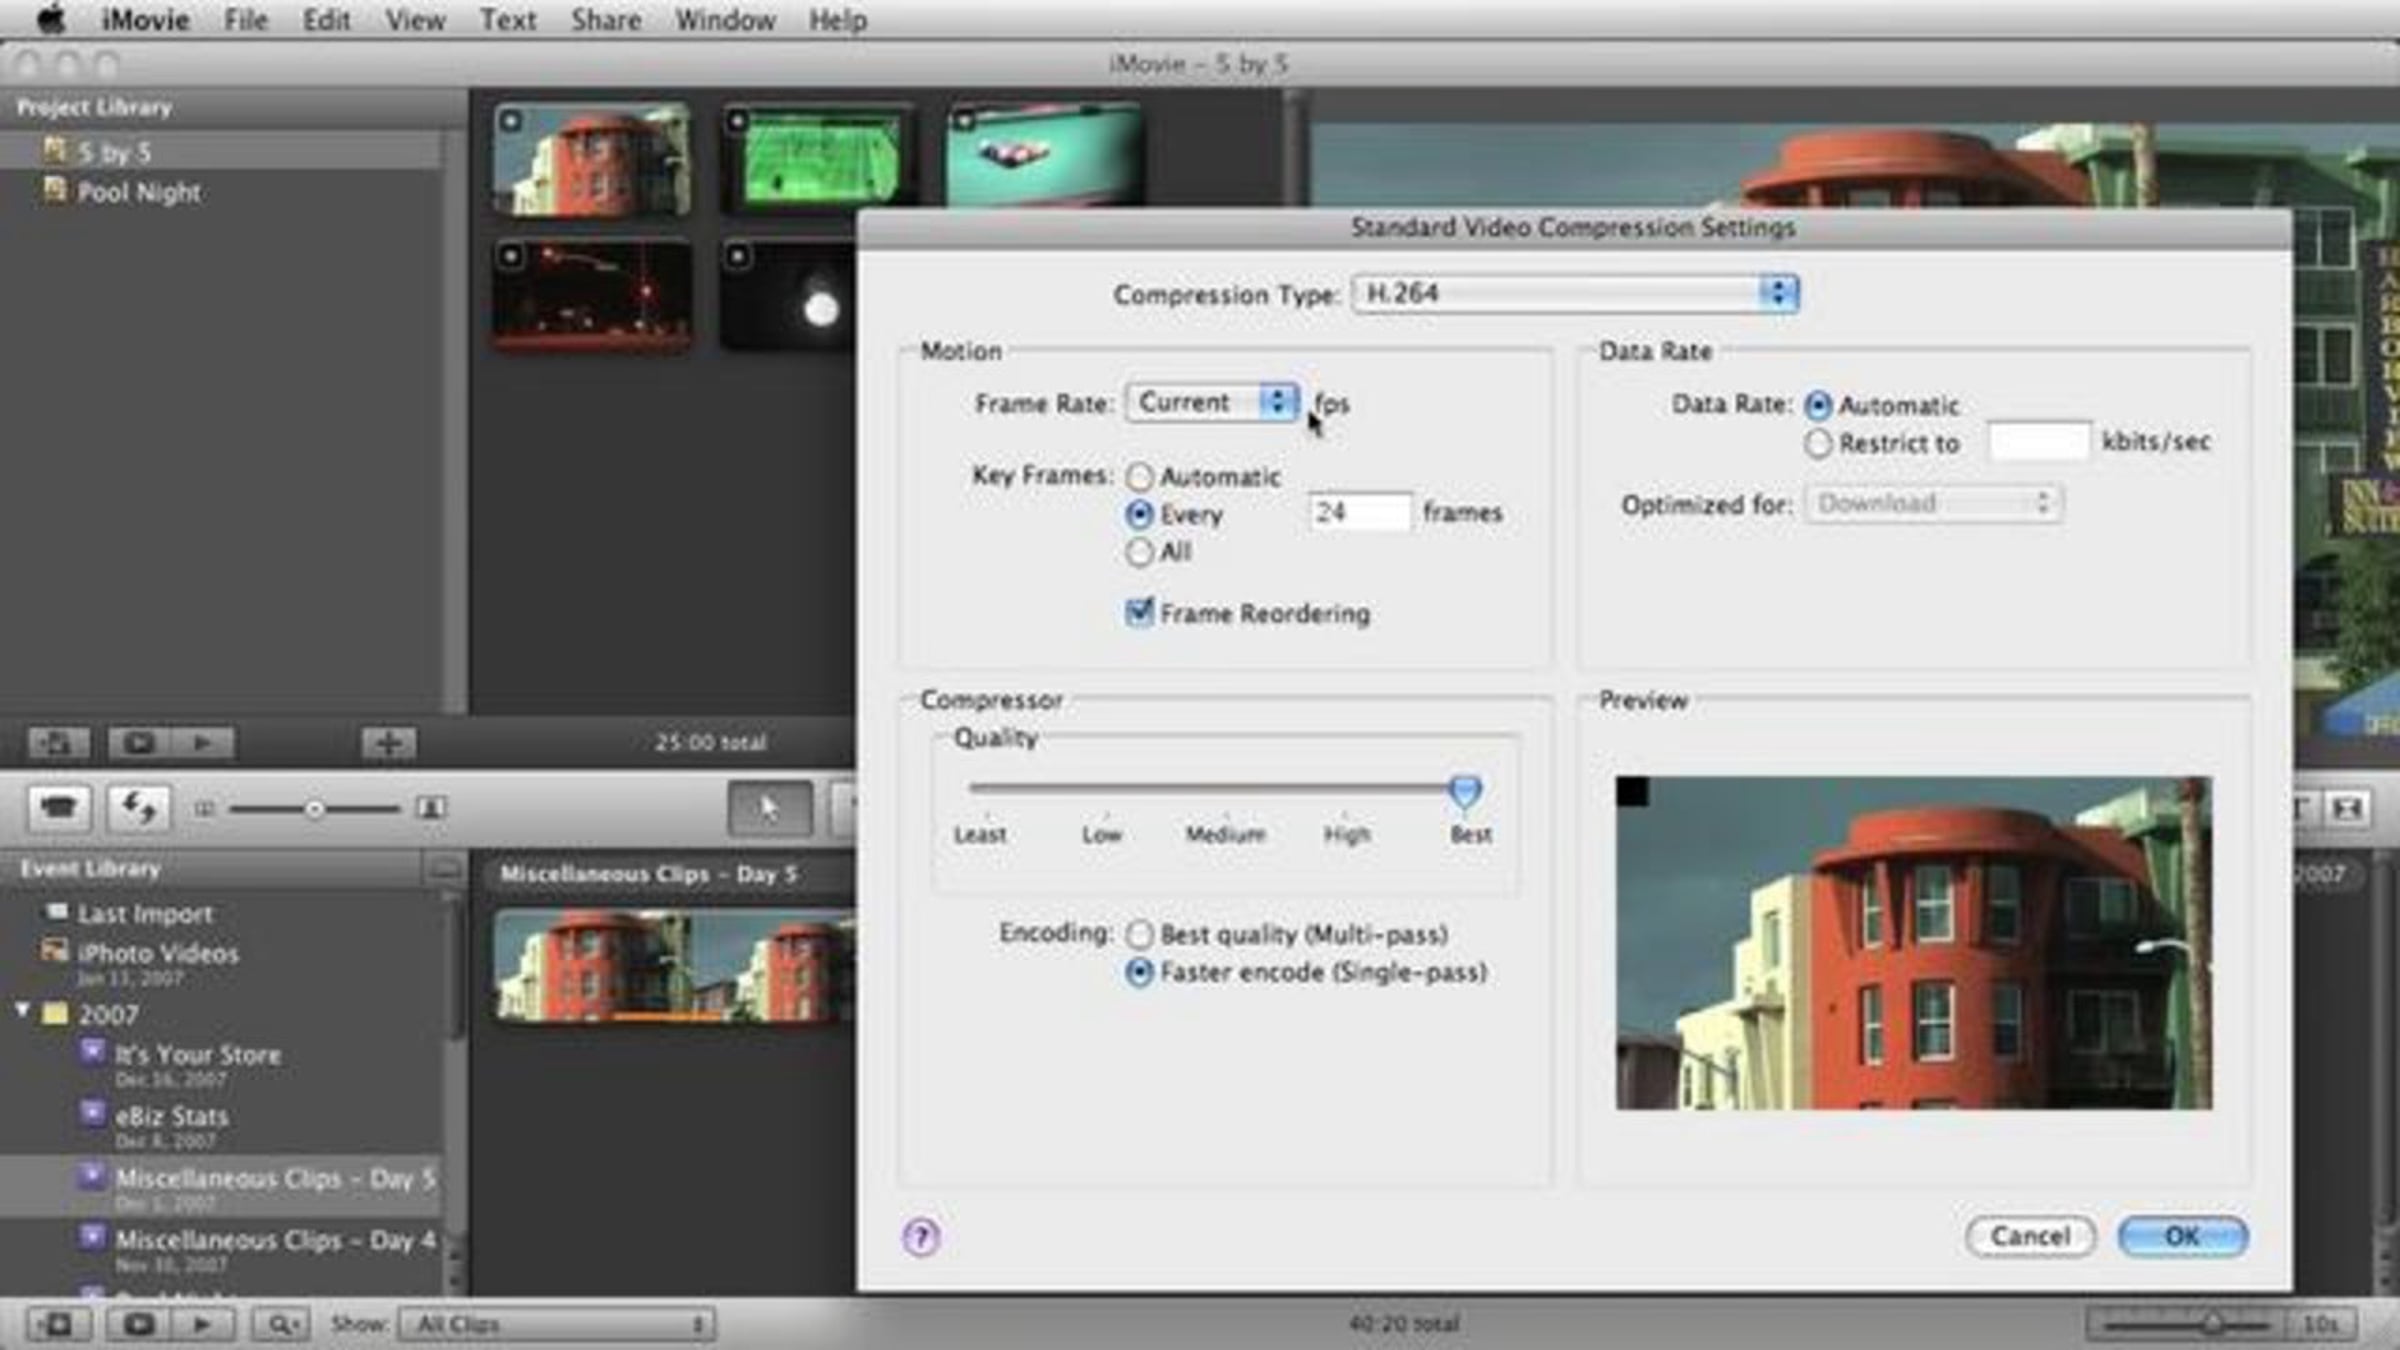The image size is (2400, 1350).
Task: Collapse the 2007 folder in Event Library
Action: tap(22, 1012)
